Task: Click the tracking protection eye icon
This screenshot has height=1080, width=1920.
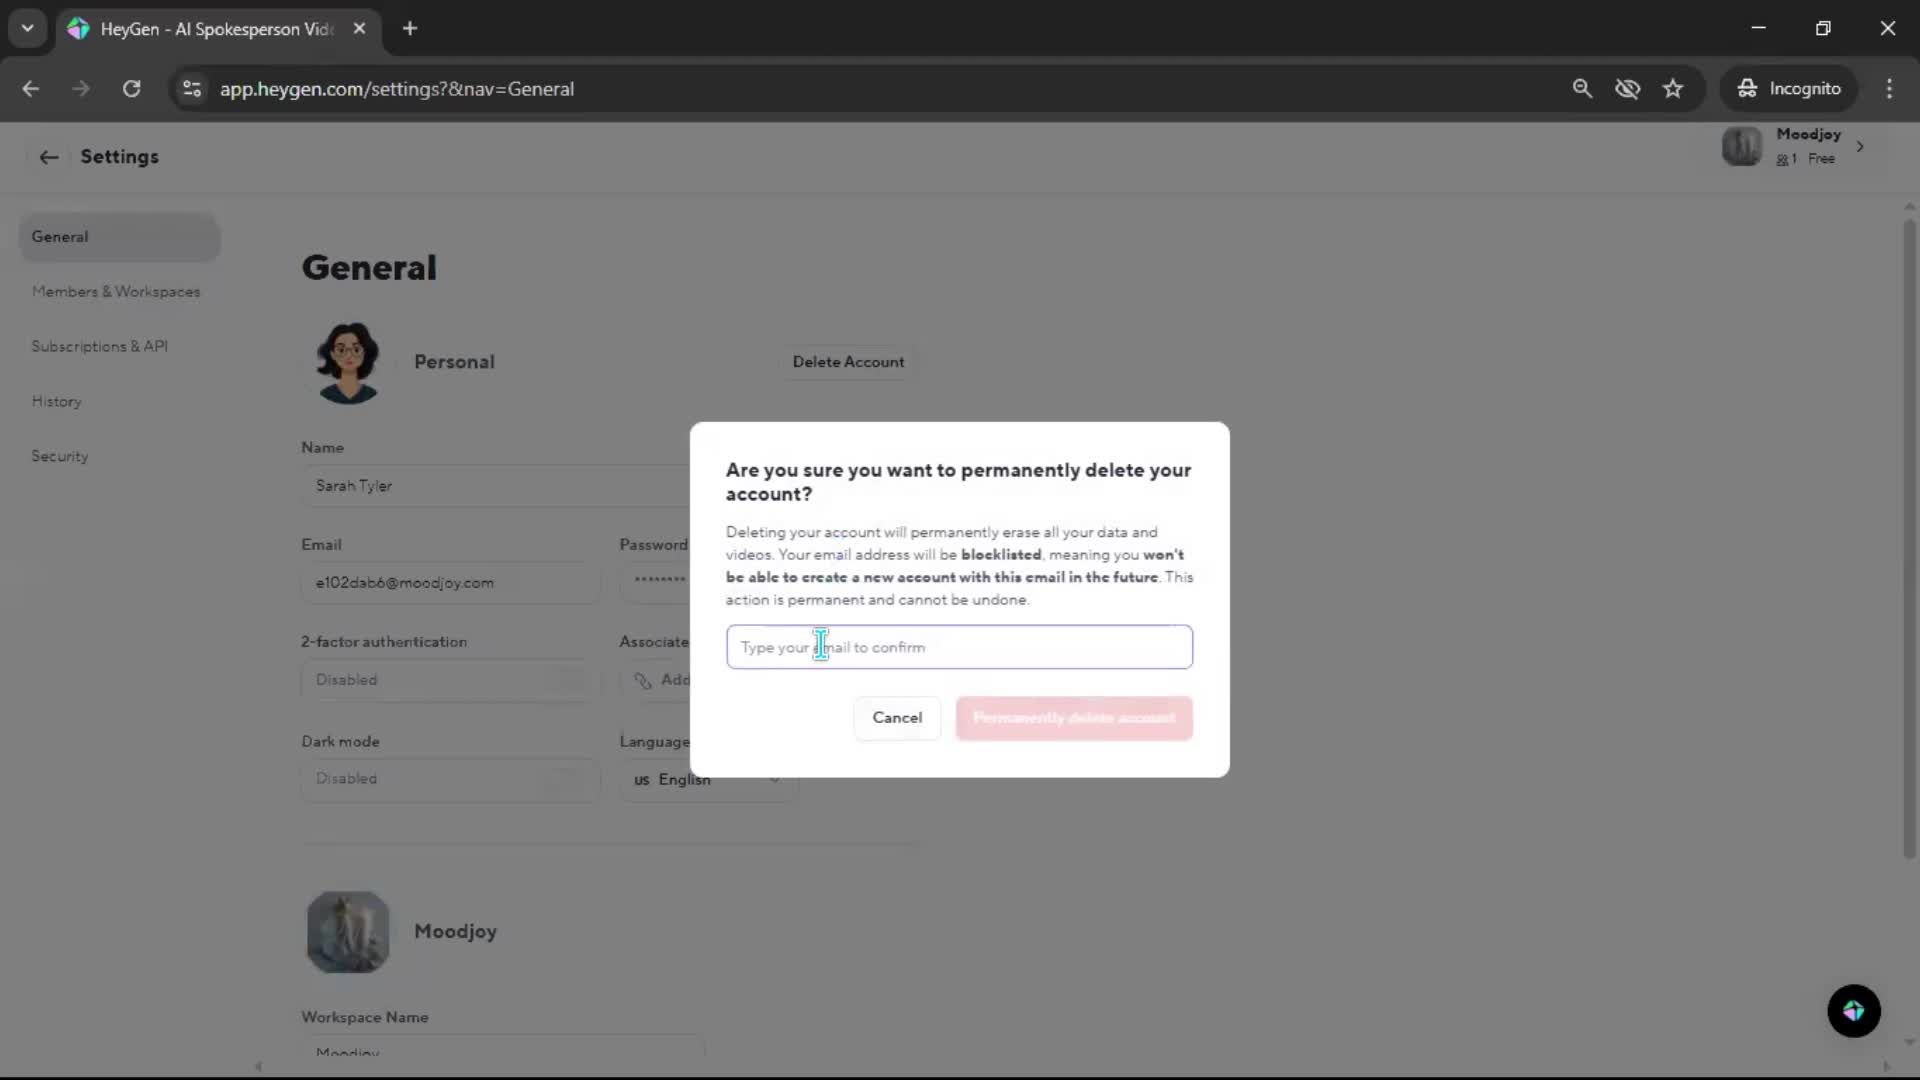Action: tap(1627, 89)
